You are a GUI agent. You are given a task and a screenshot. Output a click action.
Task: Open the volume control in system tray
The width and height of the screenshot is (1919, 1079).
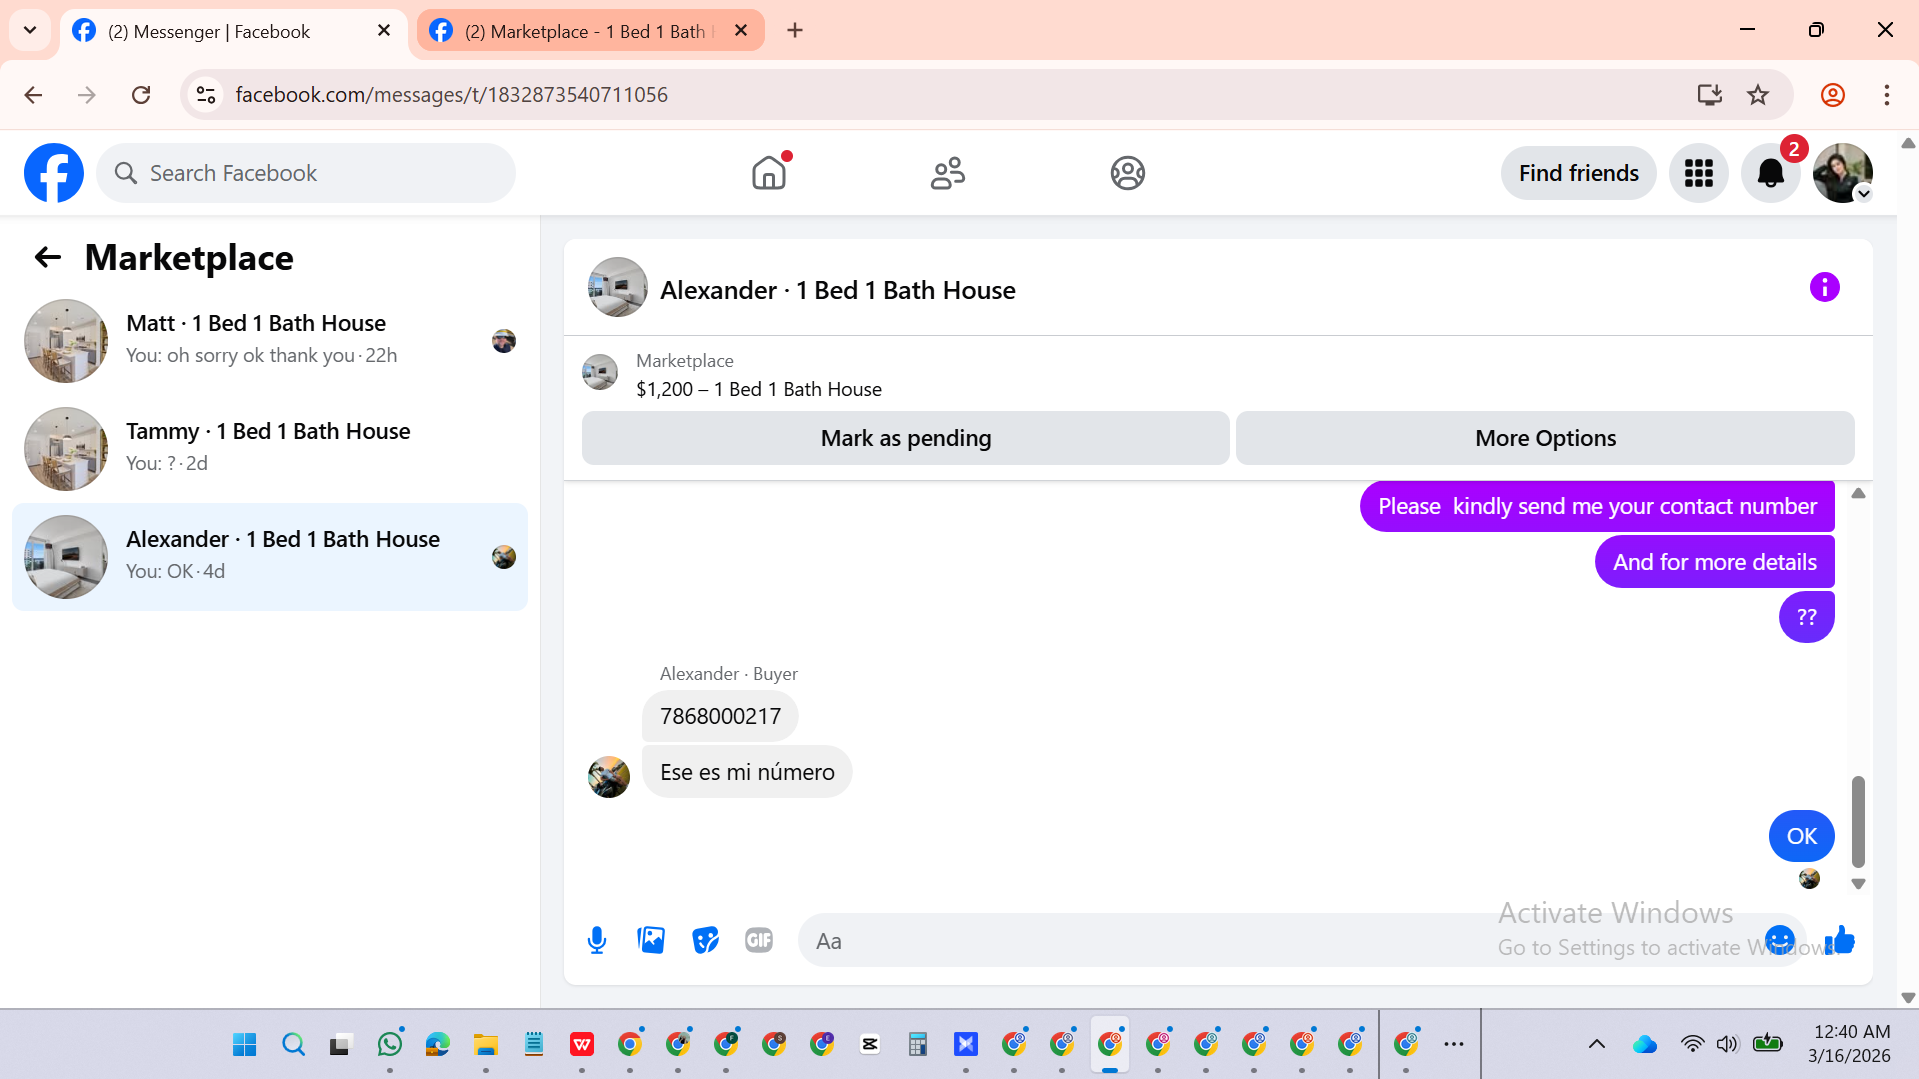[1727, 1045]
